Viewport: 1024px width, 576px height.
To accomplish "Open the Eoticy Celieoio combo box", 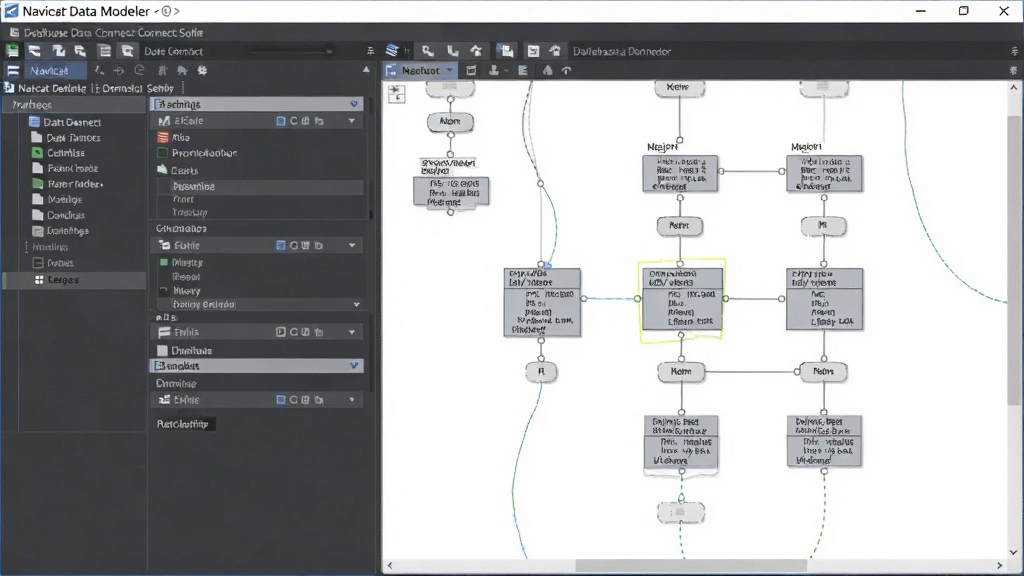I will click(263, 304).
